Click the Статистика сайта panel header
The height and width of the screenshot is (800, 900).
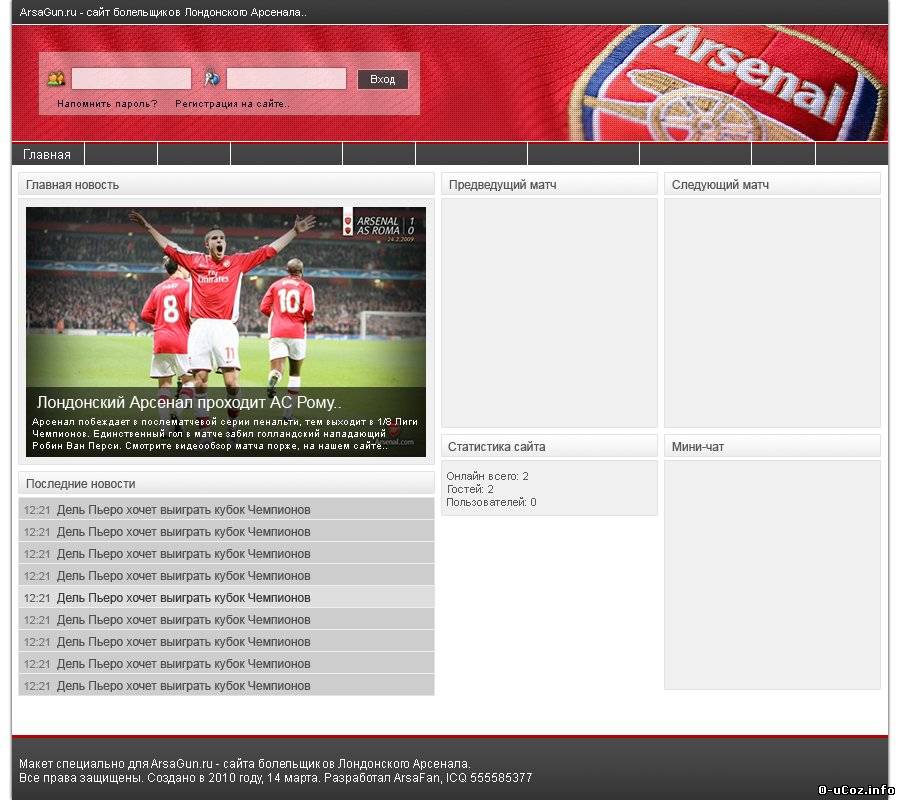pos(549,446)
